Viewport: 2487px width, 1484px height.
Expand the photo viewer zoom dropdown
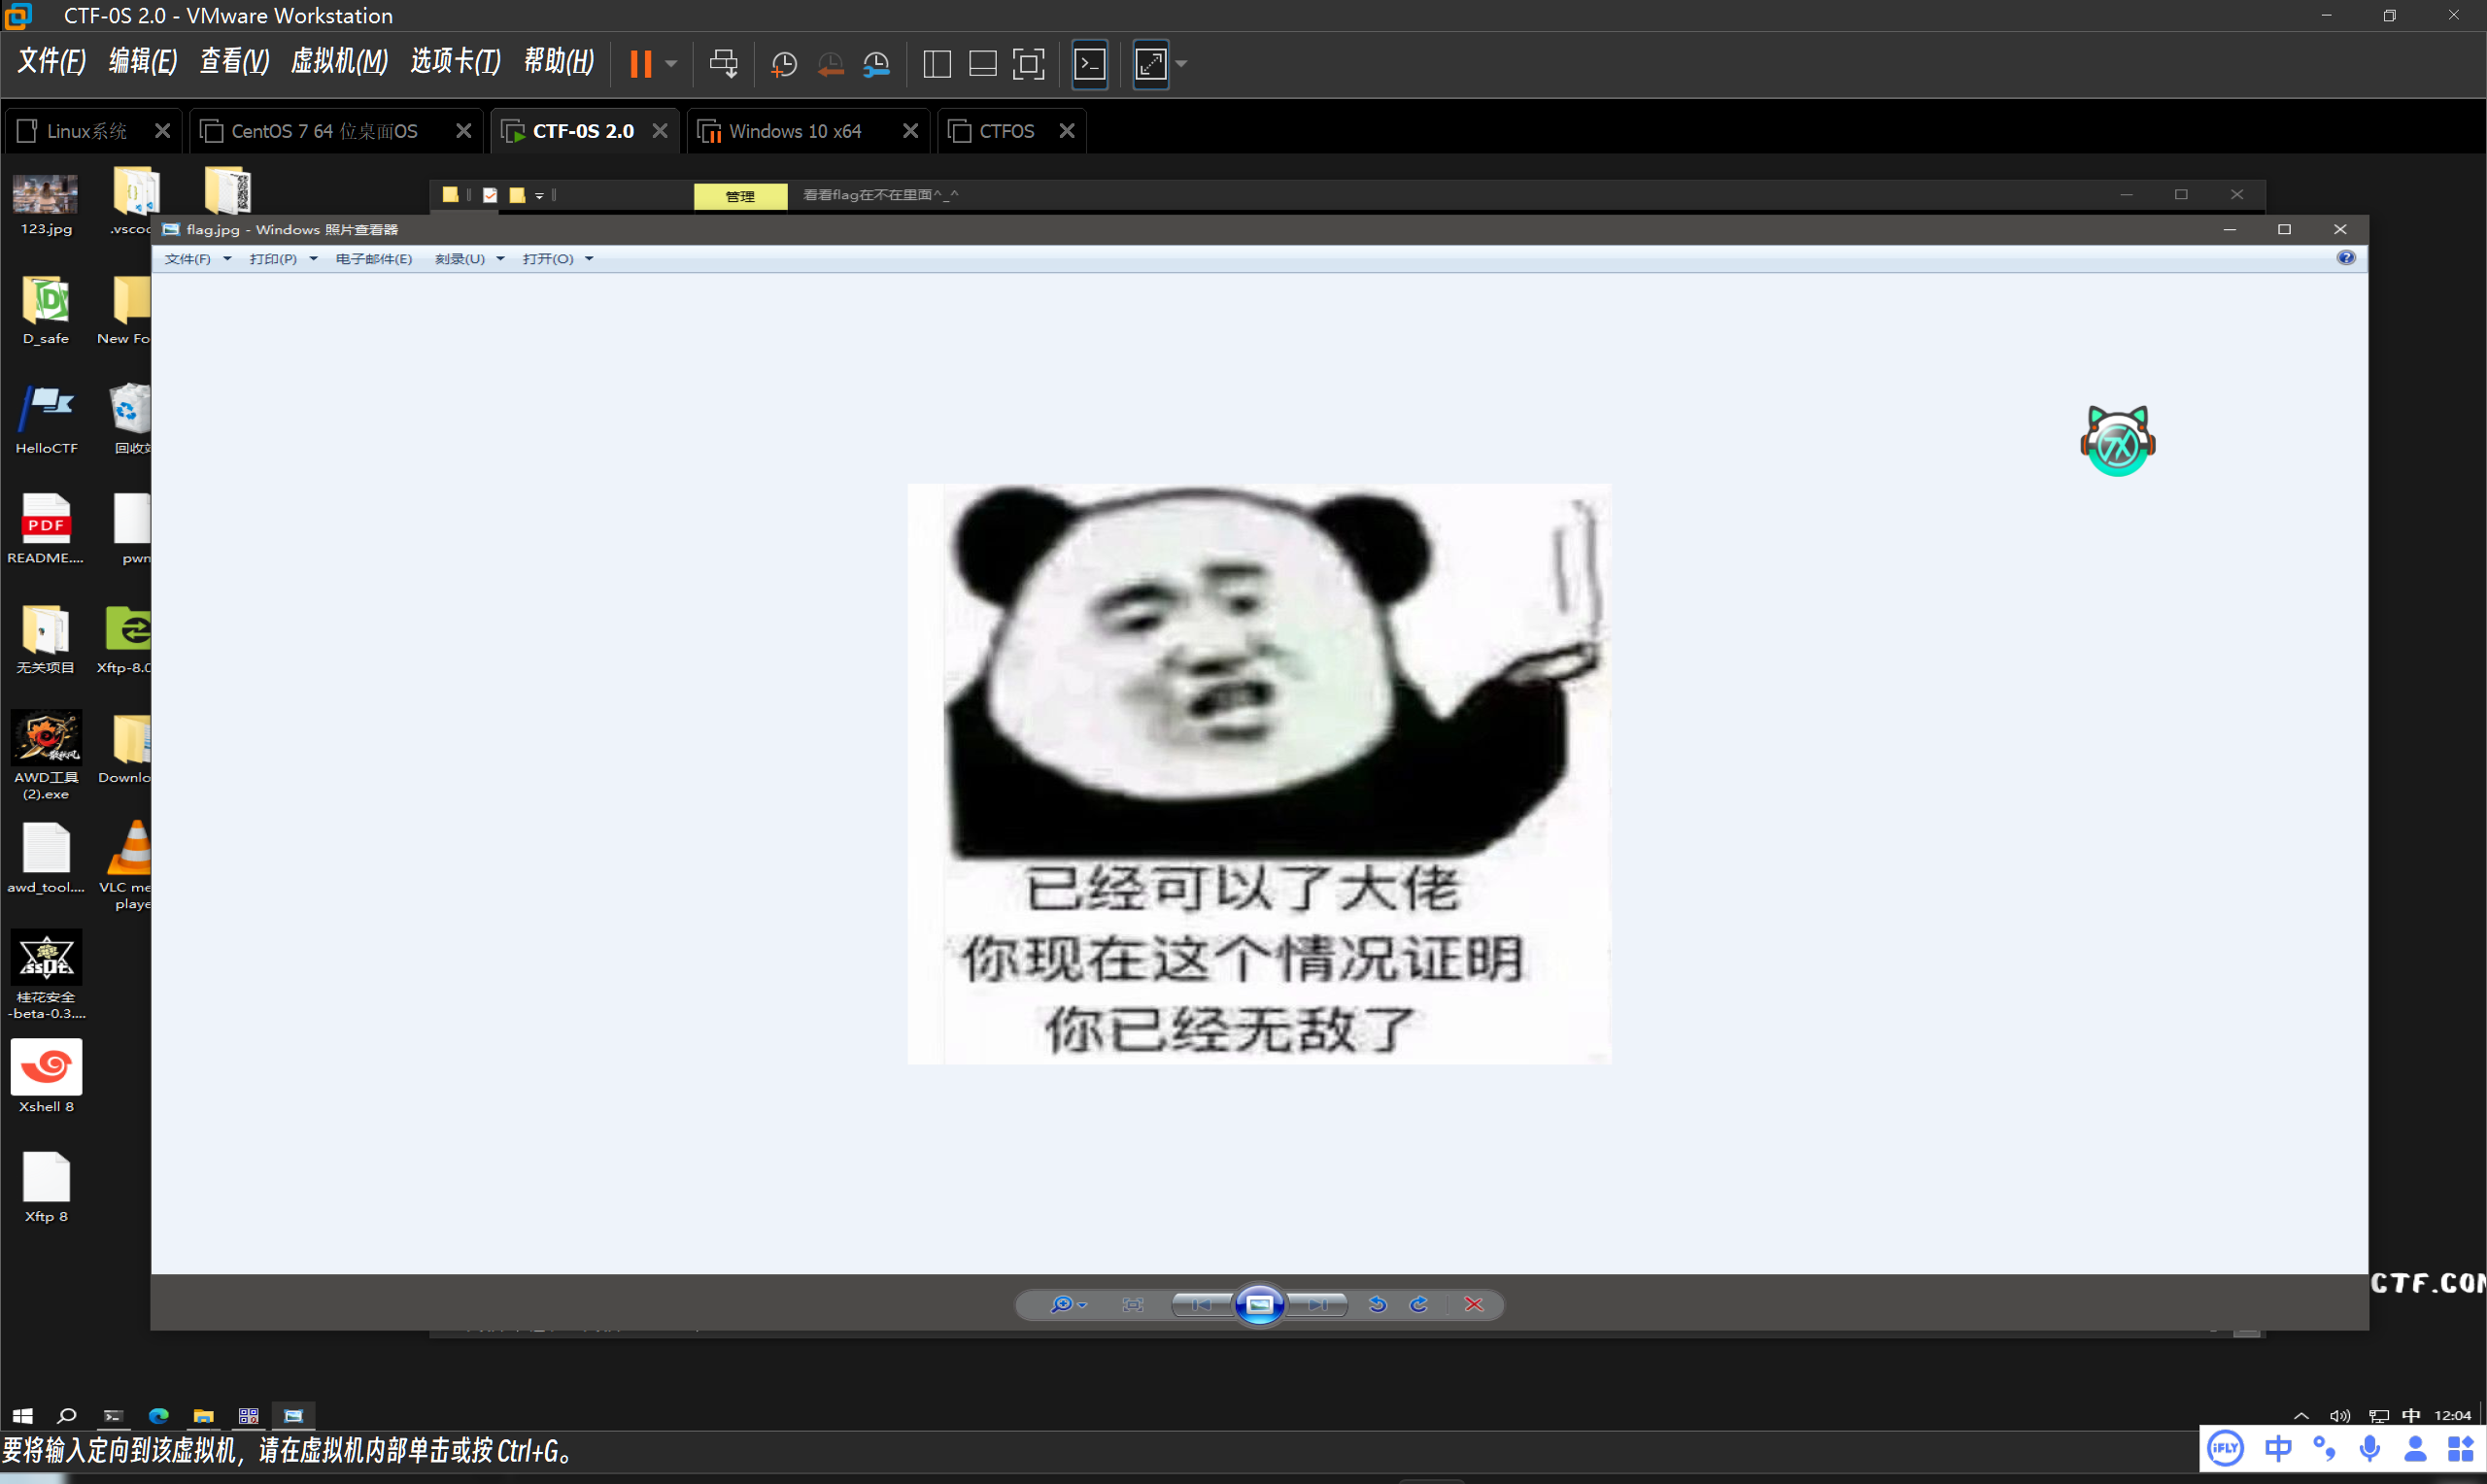pyautogui.click(x=1081, y=1304)
